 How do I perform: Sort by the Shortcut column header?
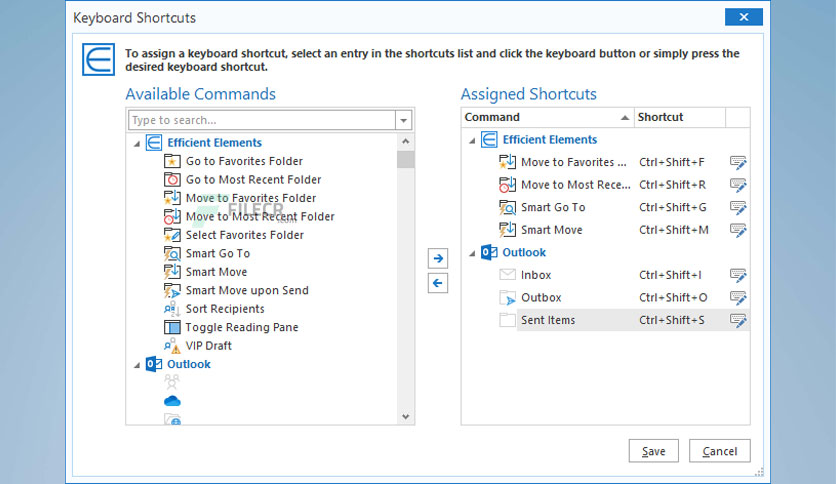coord(680,117)
